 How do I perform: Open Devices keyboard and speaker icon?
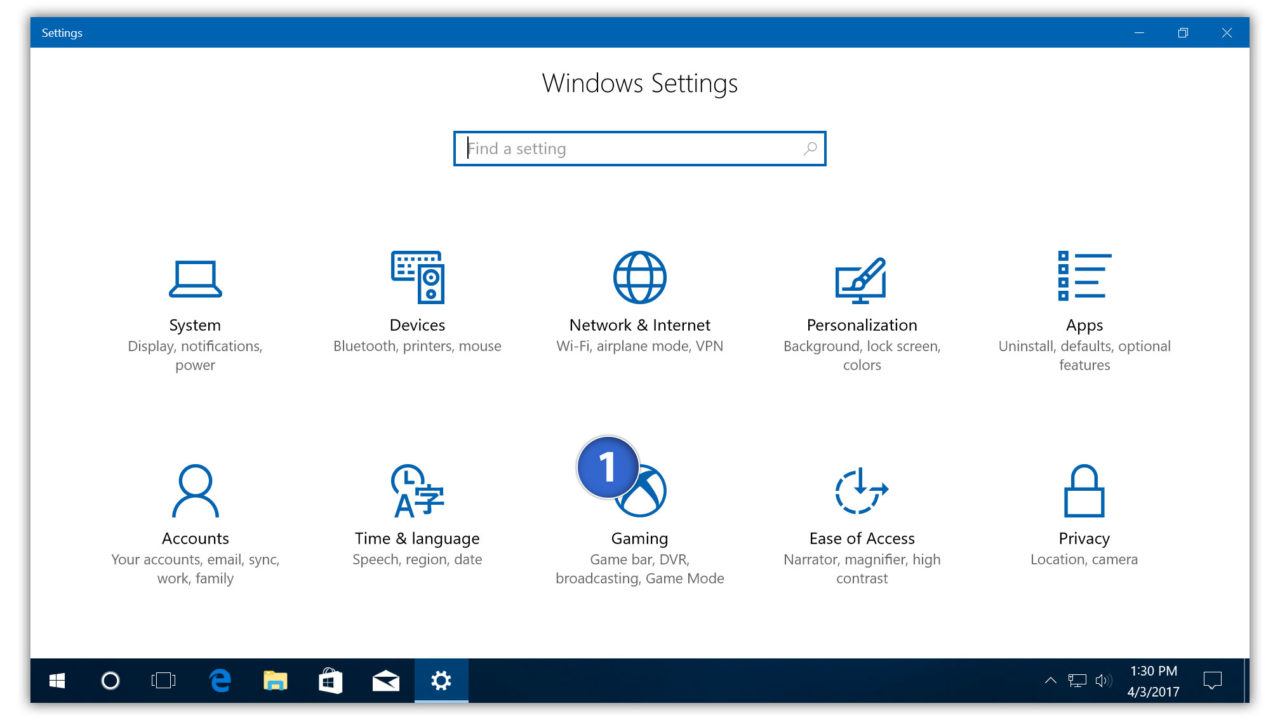coord(417,277)
